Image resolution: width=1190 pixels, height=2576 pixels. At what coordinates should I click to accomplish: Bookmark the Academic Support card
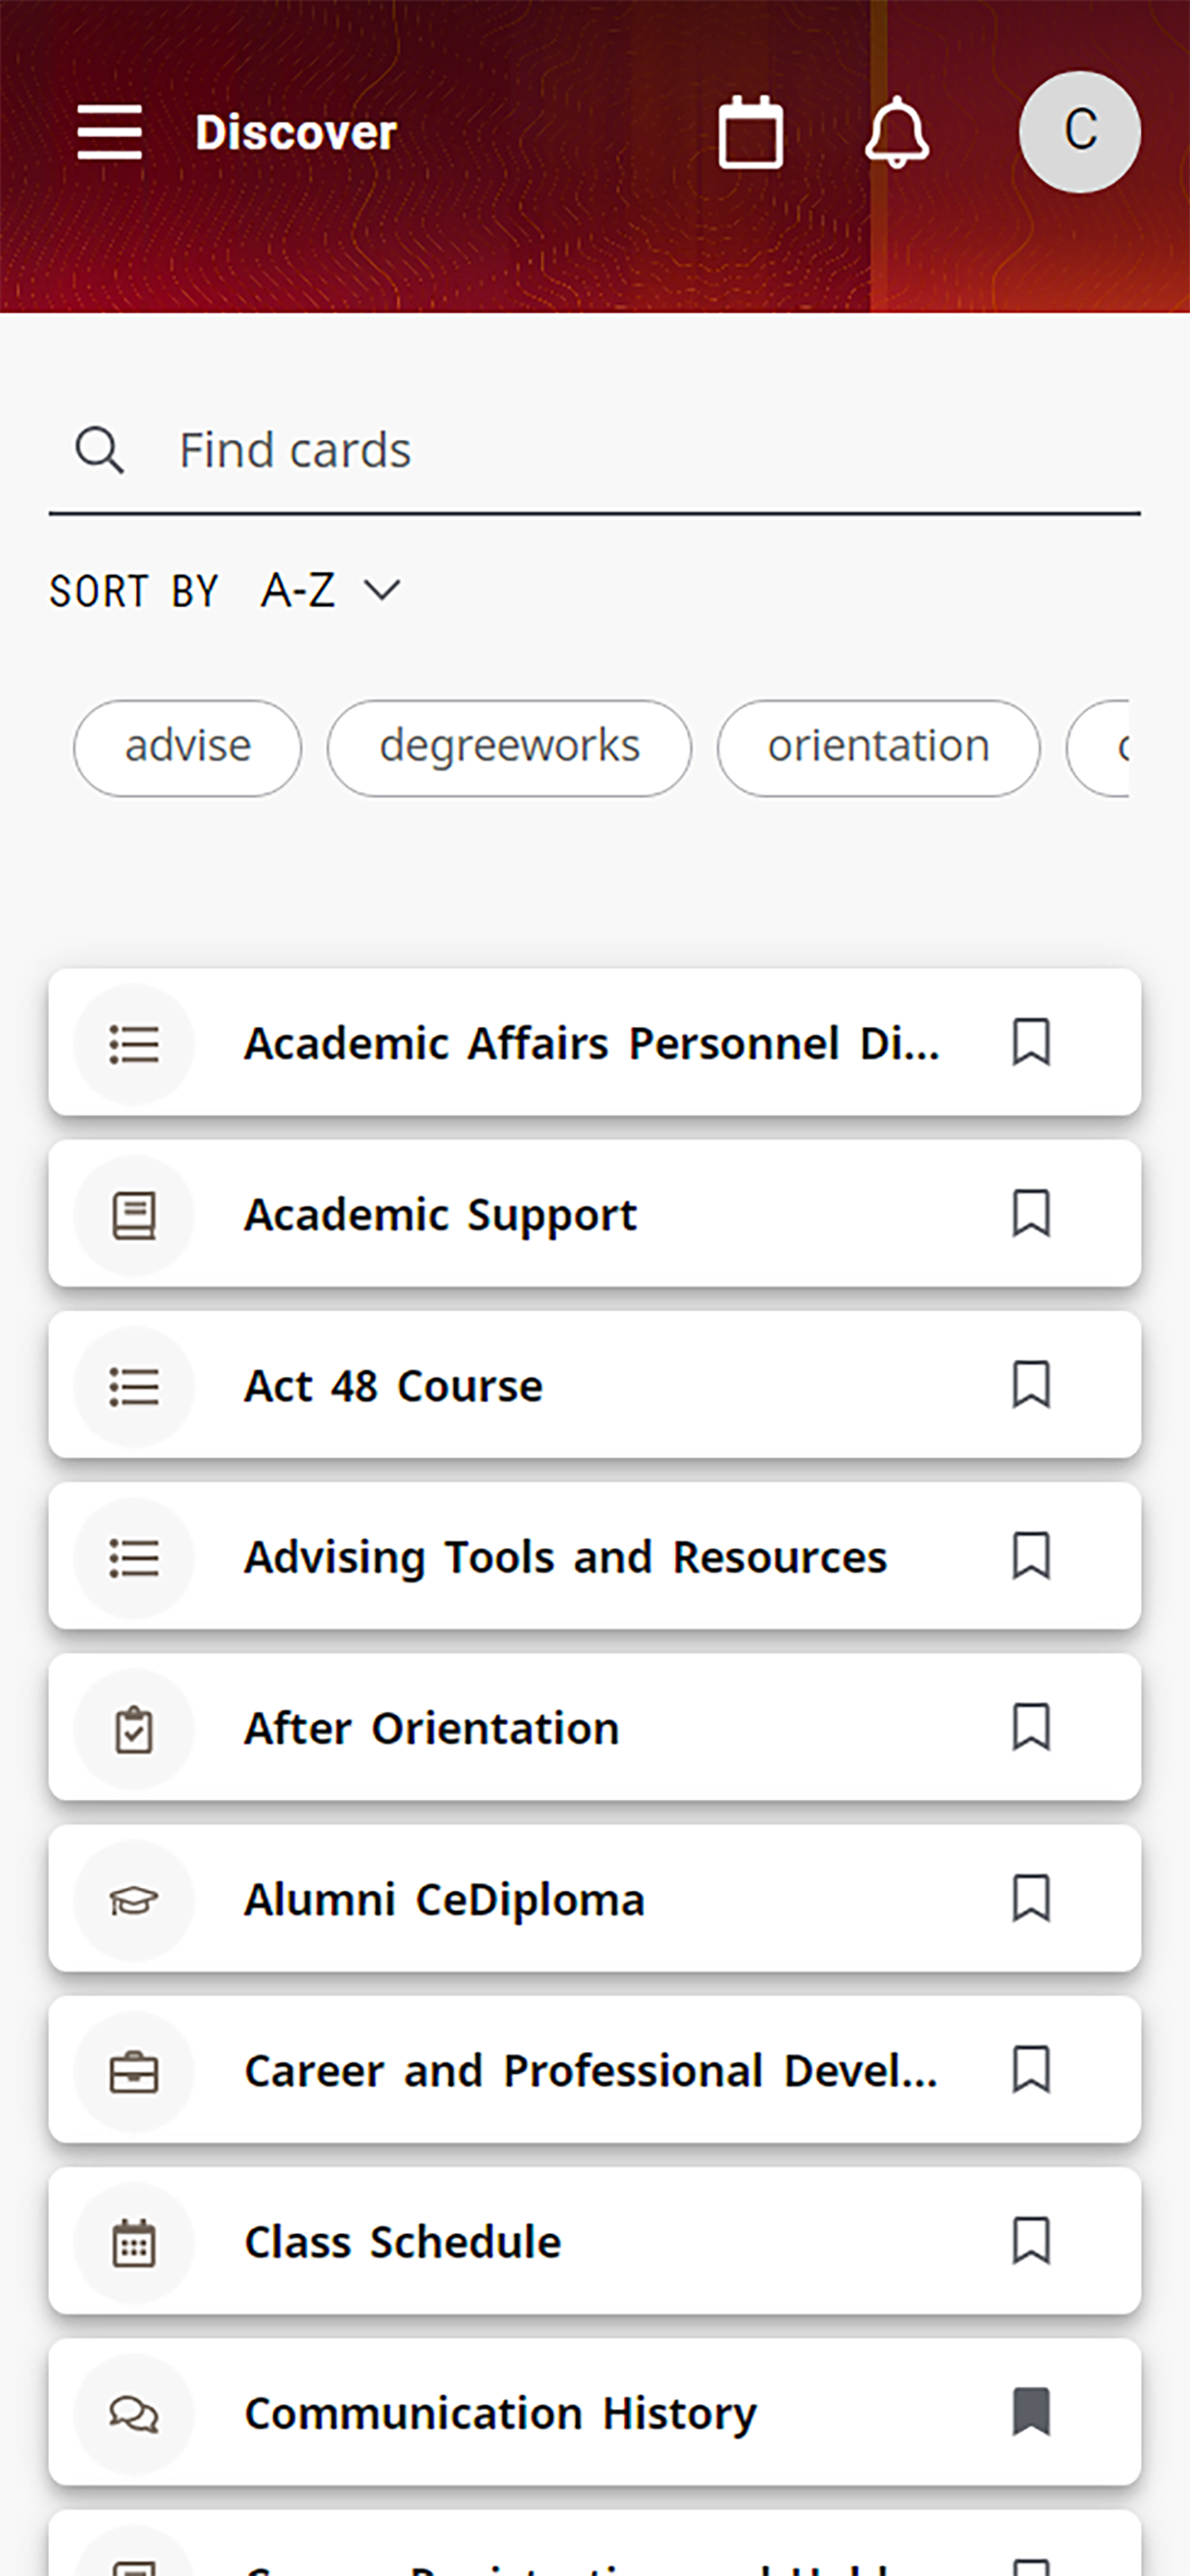(x=1031, y=1213)
